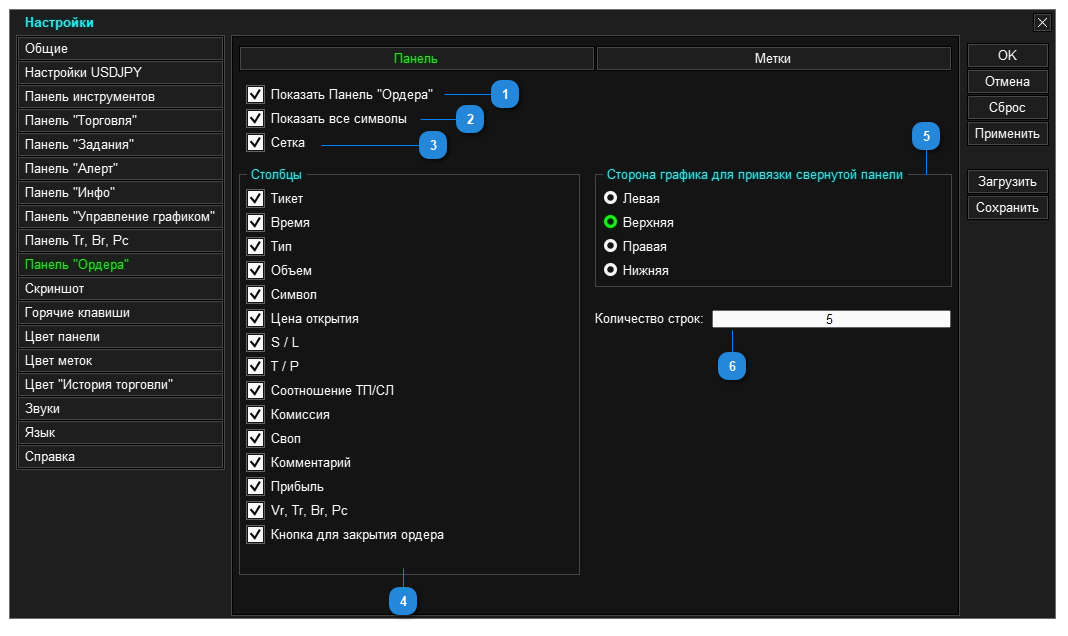
Task: Open the Звуки settings section
Action: (x=121, y=409)
